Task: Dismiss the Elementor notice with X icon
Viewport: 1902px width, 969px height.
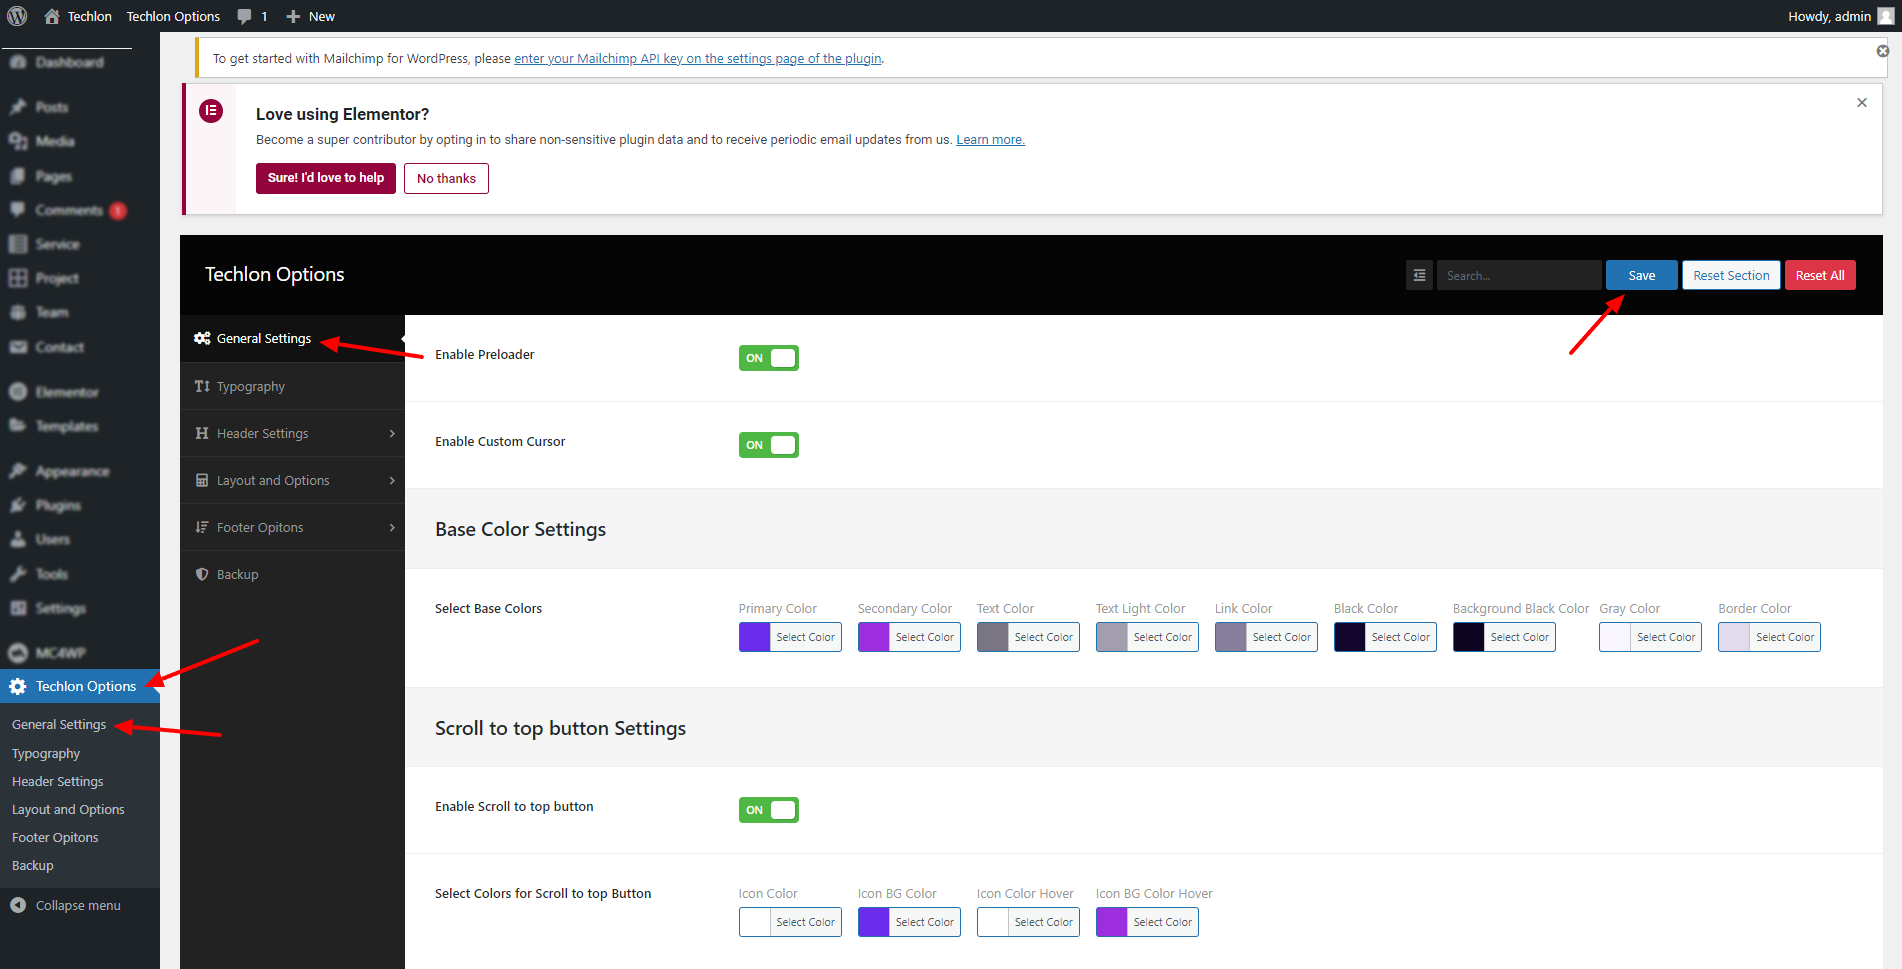Action: pos(1861,103)
